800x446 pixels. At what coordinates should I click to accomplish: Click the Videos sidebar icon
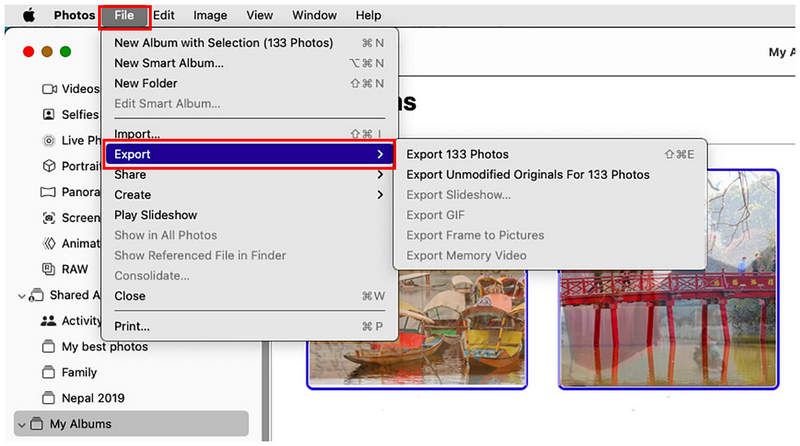tap(49, 89)
